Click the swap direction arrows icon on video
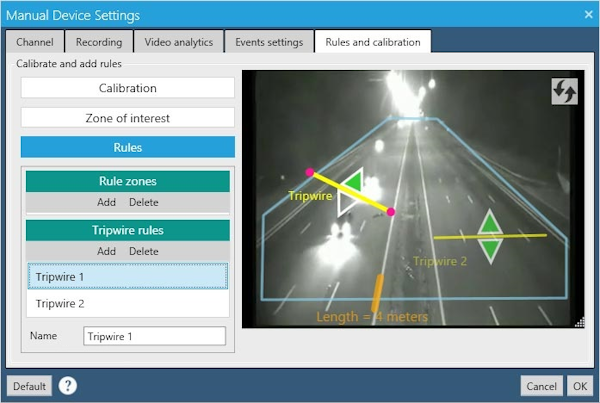The image size is (600, 403). [564, 91]
